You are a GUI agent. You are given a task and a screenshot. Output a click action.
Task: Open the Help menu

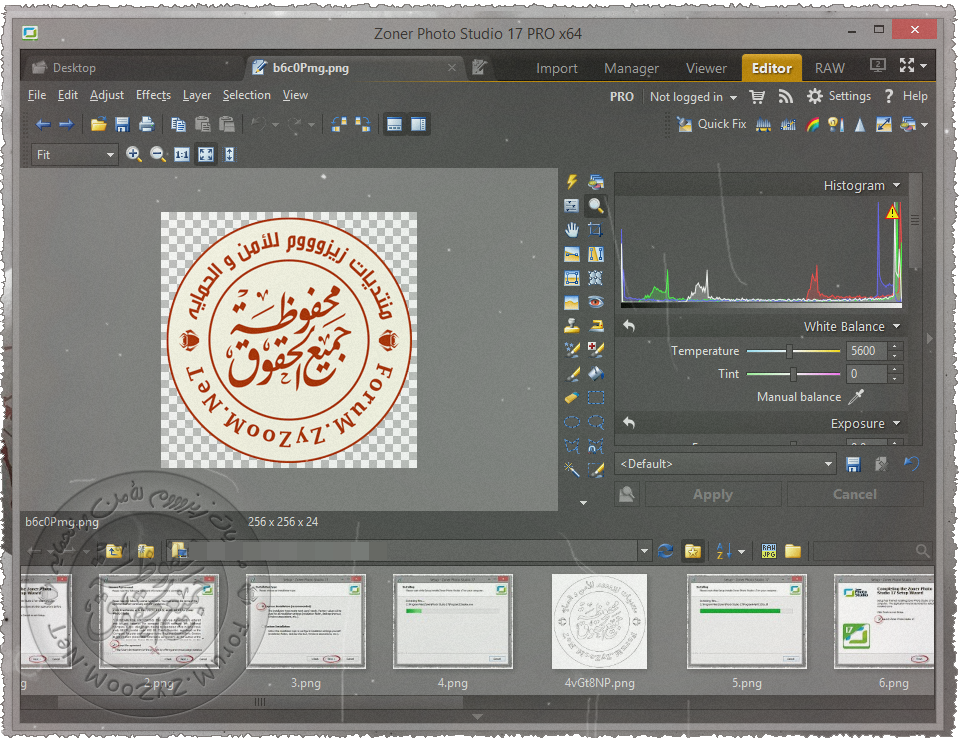906,96
